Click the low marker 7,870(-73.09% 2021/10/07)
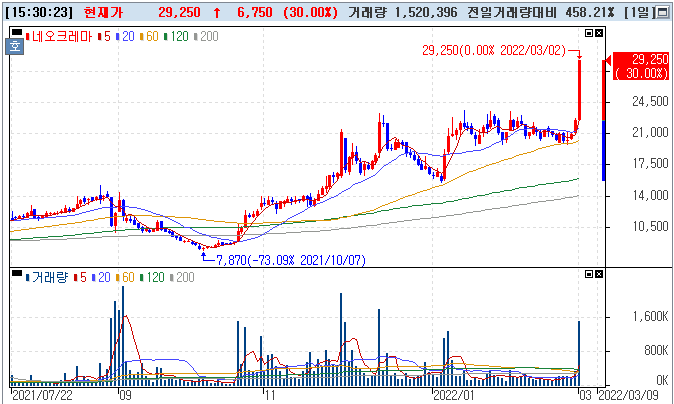The width and height of the screenshot is (674, 404). click(291, 260)
